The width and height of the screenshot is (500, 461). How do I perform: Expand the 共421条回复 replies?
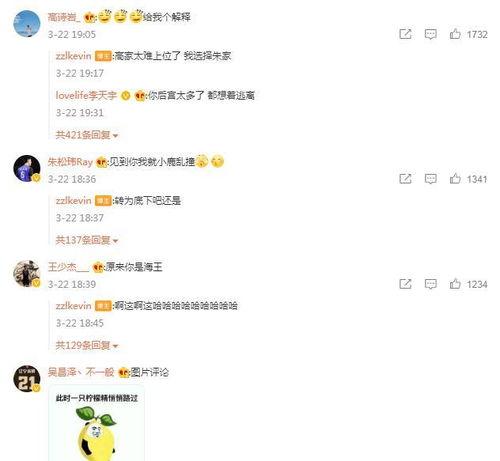tap(87, 135)
